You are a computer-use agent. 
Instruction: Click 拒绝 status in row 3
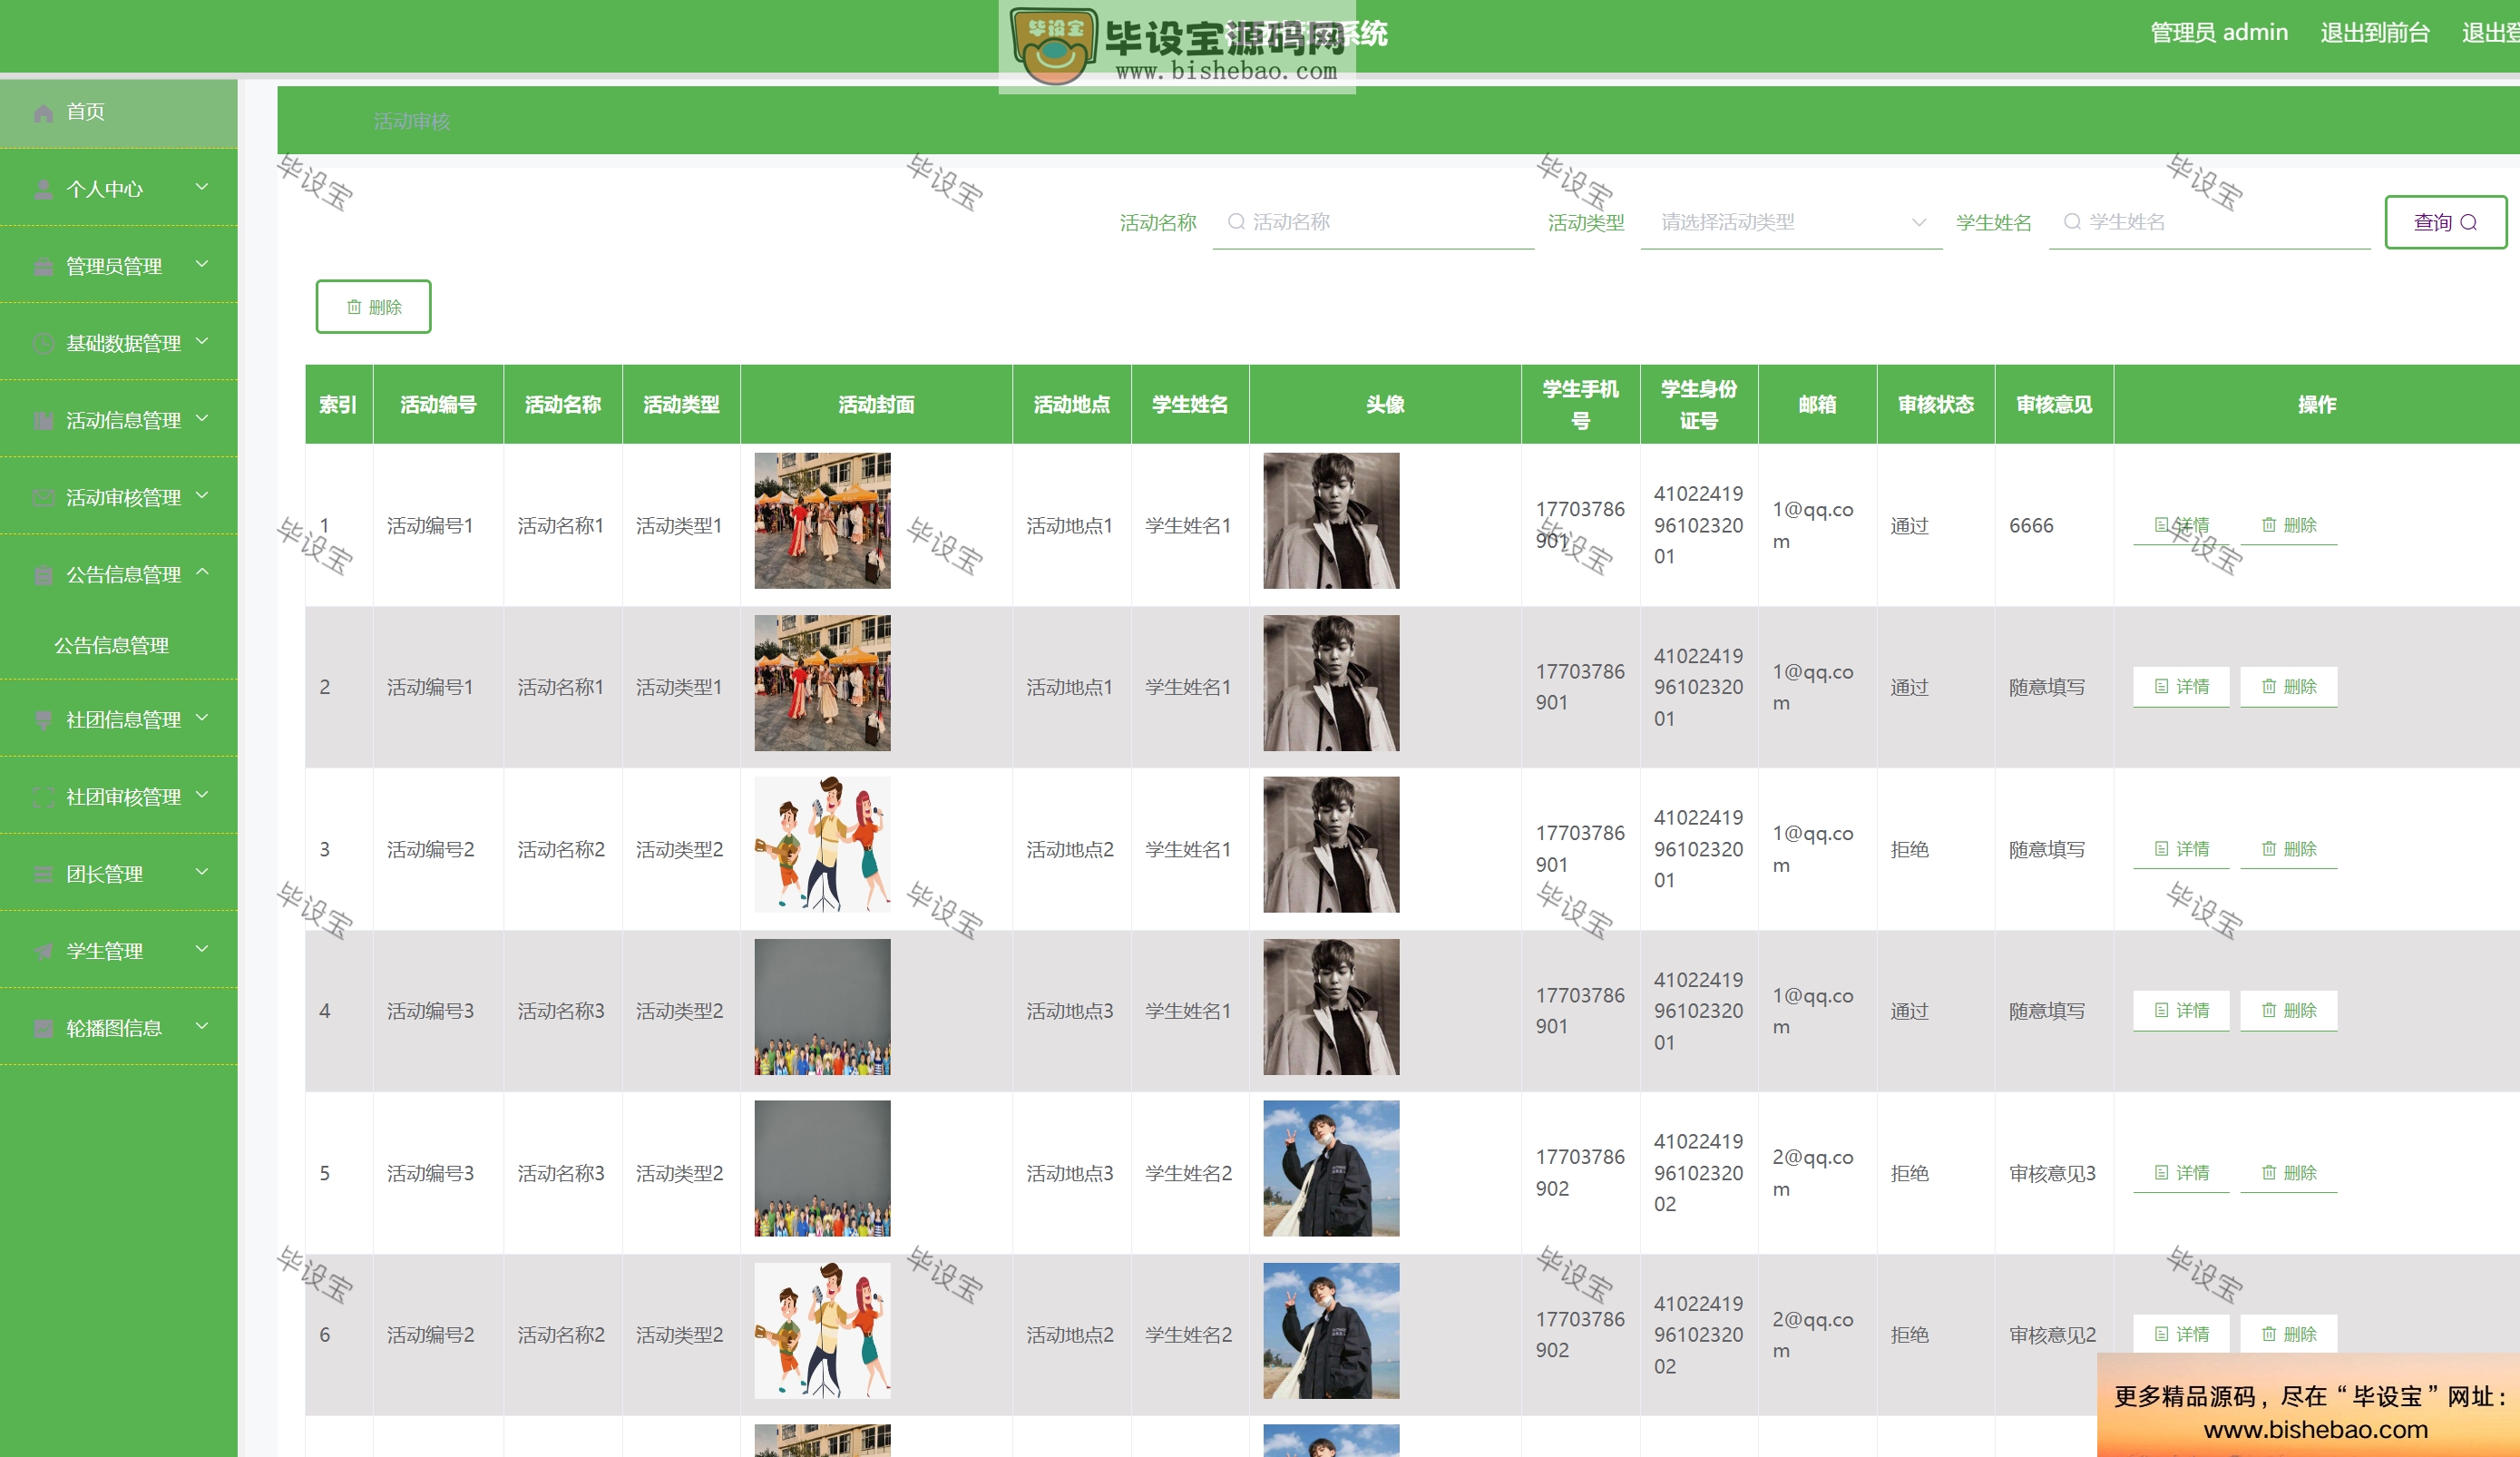click(x=1909, y=850)
